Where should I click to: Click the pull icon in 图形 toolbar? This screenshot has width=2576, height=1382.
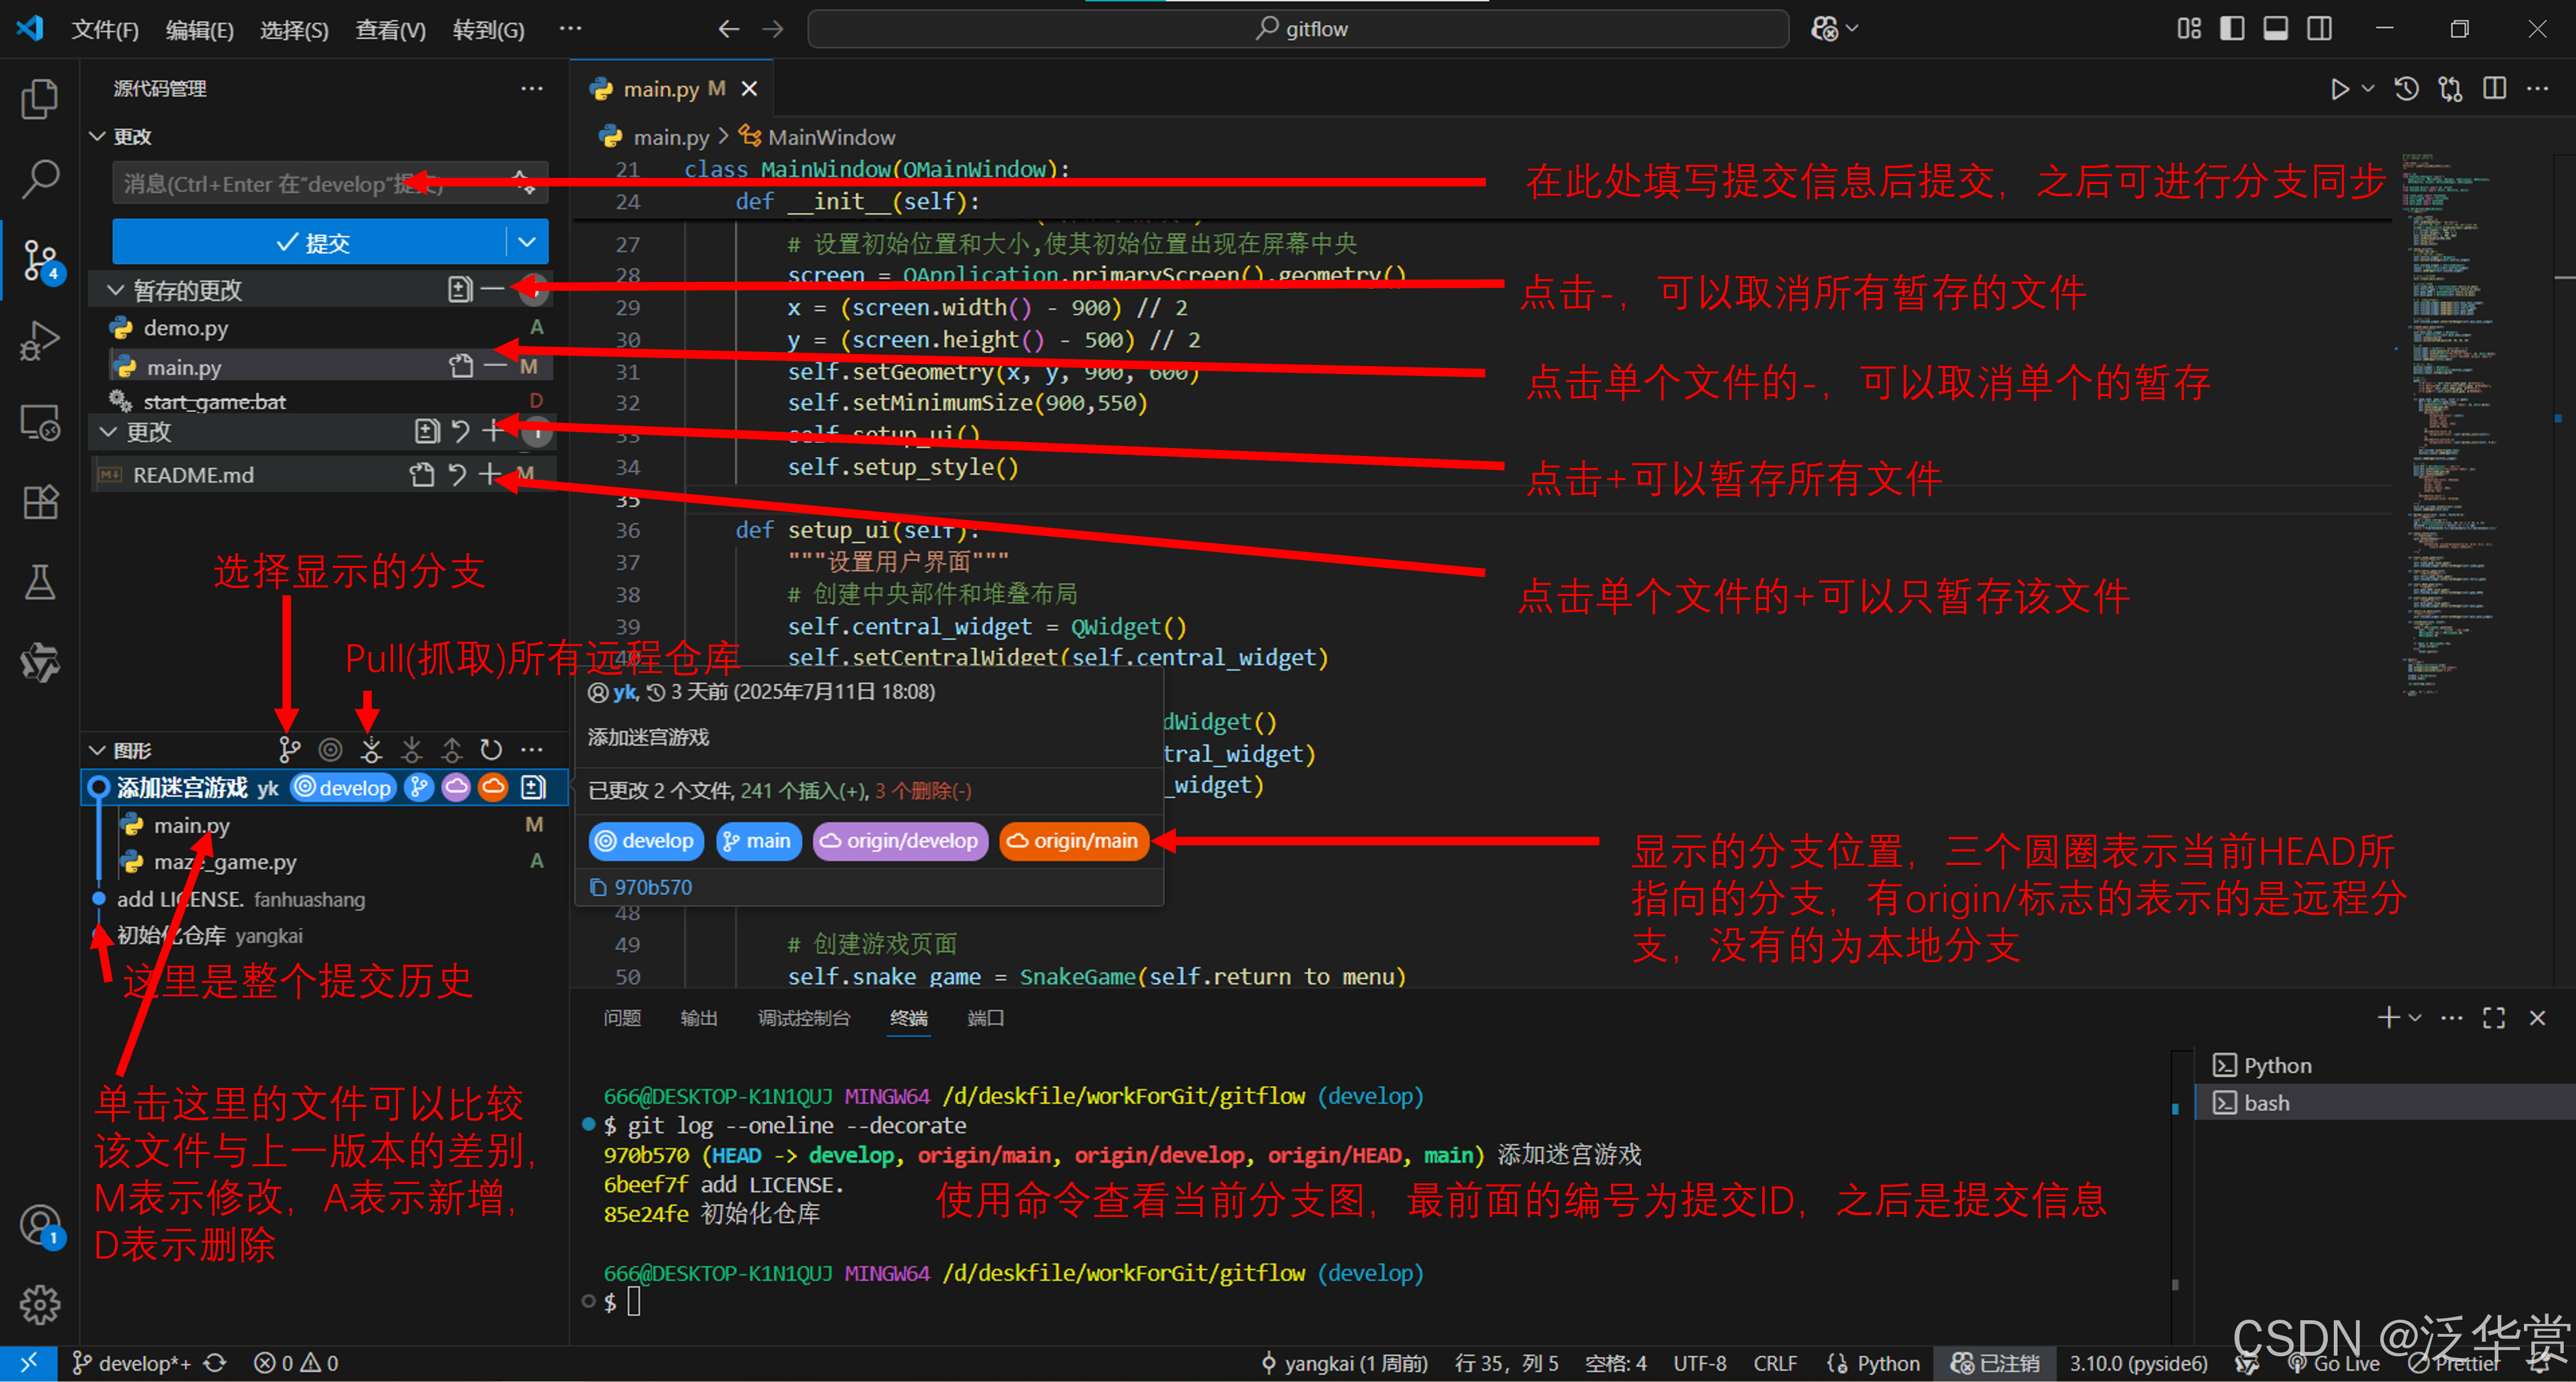pos(411,749)
